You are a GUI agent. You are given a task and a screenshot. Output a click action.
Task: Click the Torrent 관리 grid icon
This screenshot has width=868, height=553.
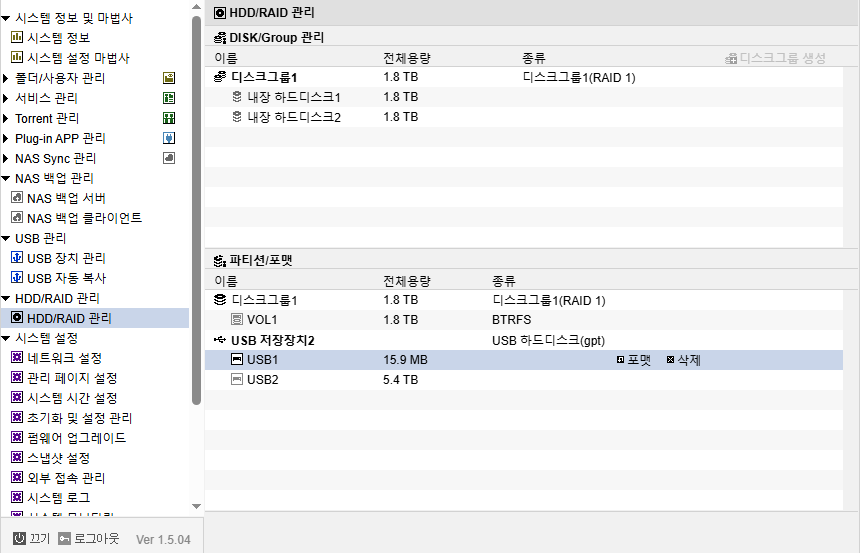(169, 118)
